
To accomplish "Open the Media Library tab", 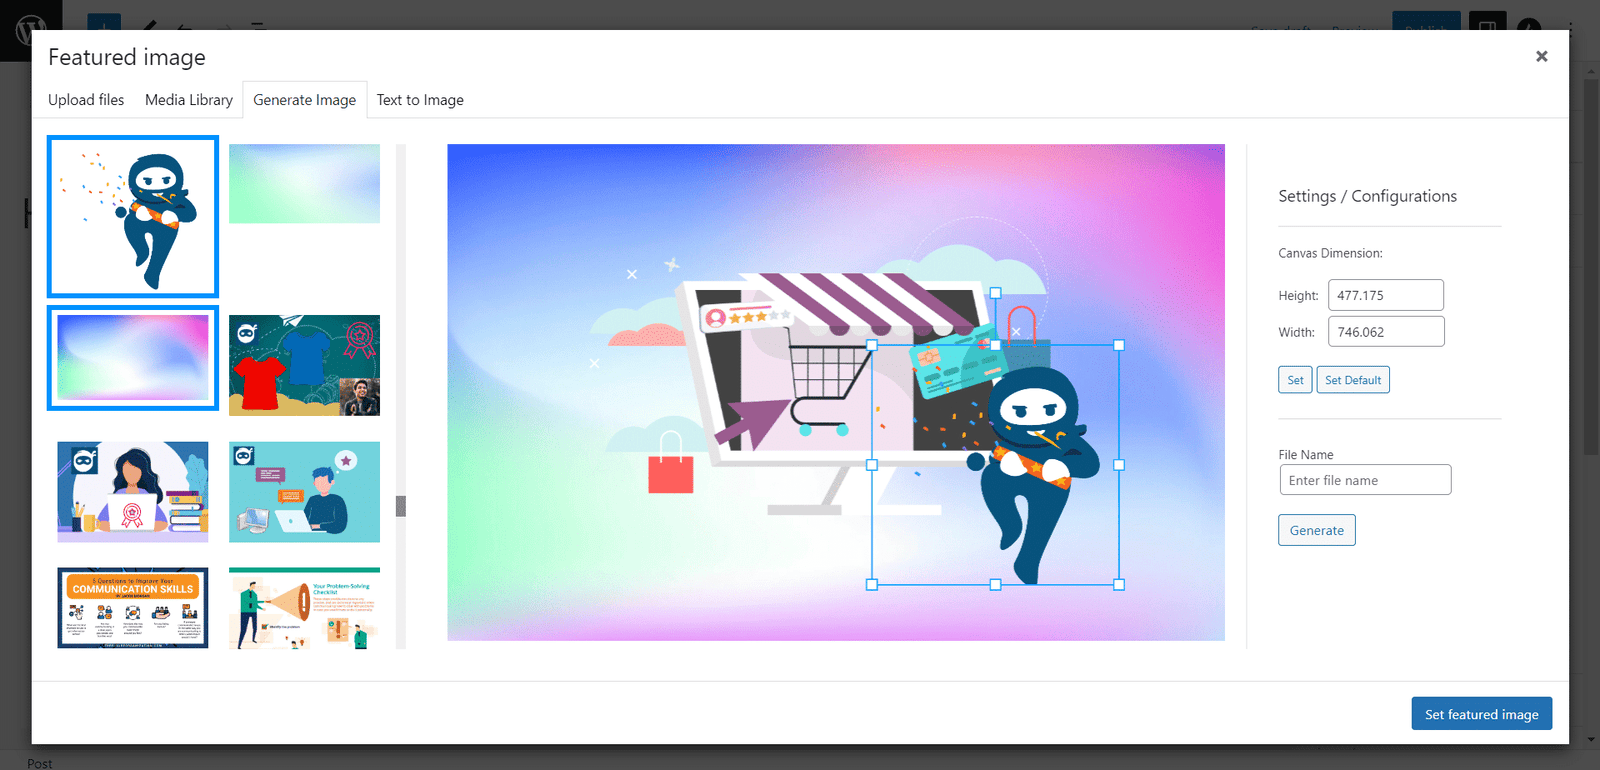I will [x=189, y=100].
